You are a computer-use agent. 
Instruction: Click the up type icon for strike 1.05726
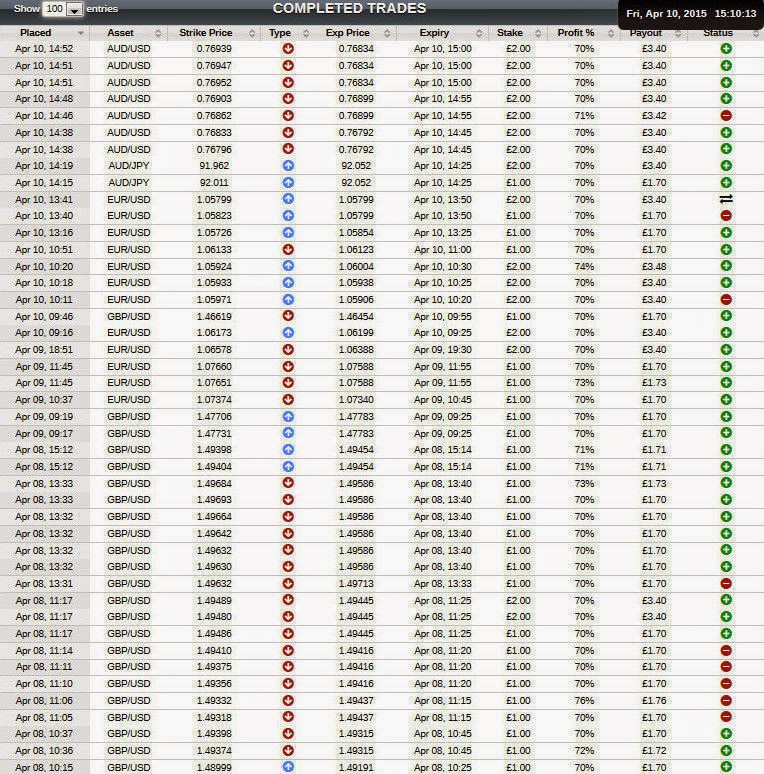coord(288,232)
